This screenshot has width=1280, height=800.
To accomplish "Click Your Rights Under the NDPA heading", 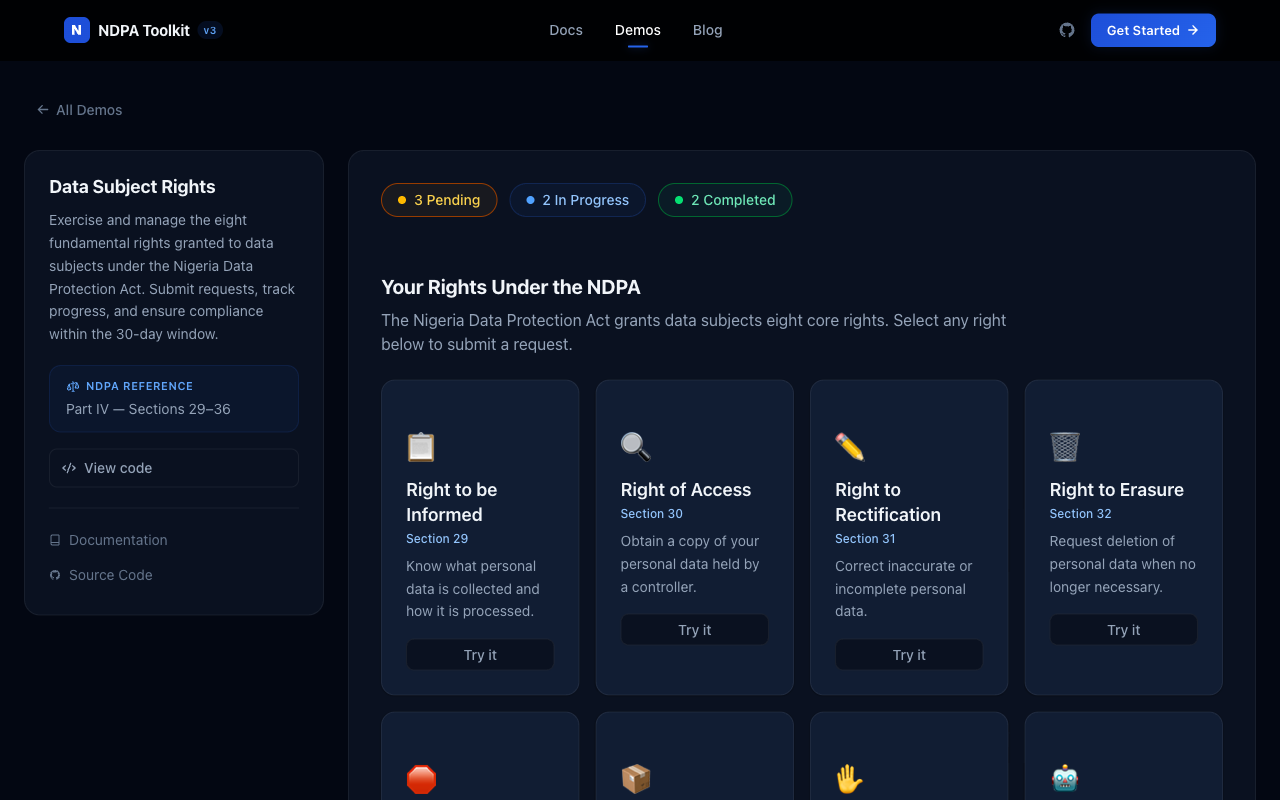I will click(511, 287).
